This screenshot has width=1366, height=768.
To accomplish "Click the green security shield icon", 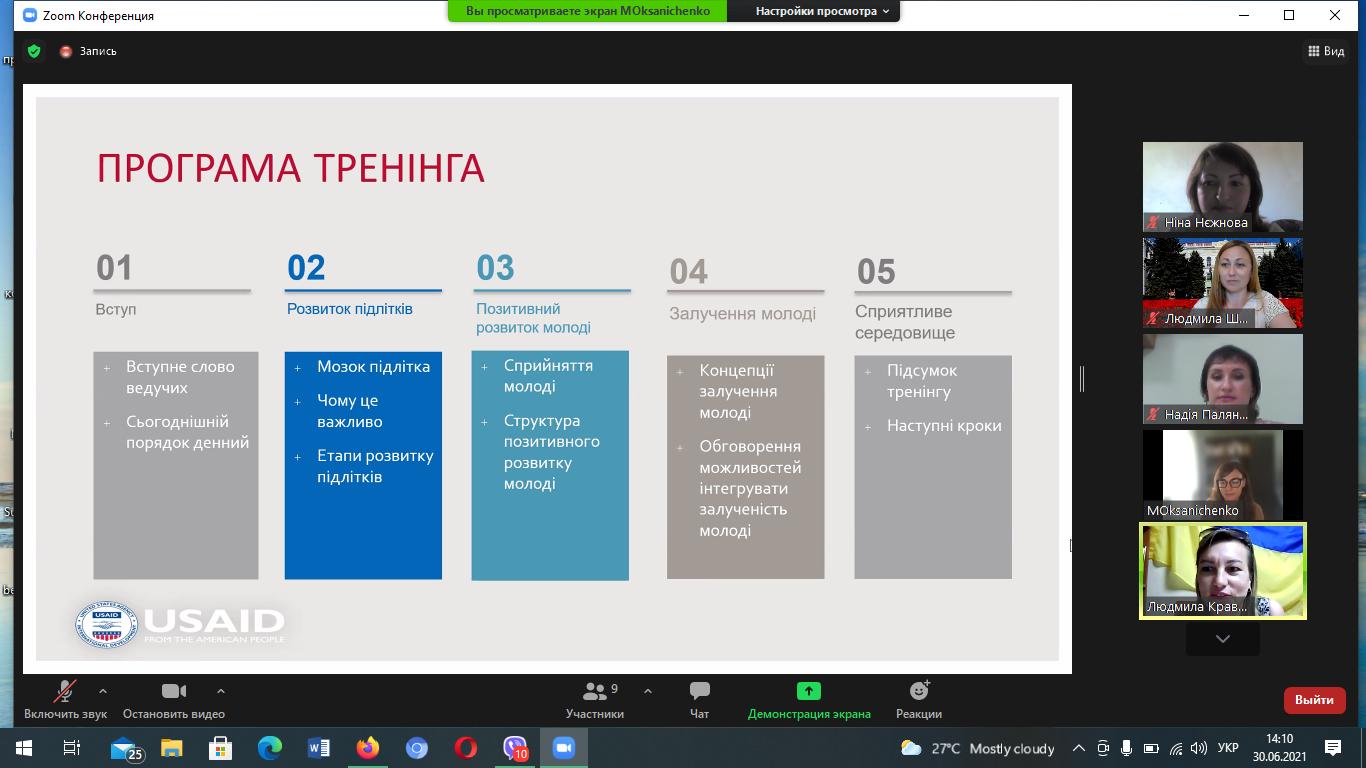I will (x=33, y=50).
